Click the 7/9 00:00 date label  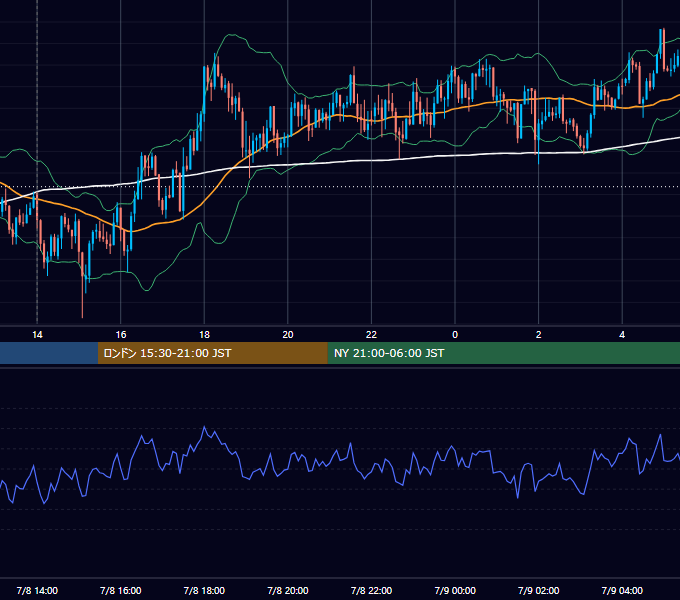pos(455,590)
